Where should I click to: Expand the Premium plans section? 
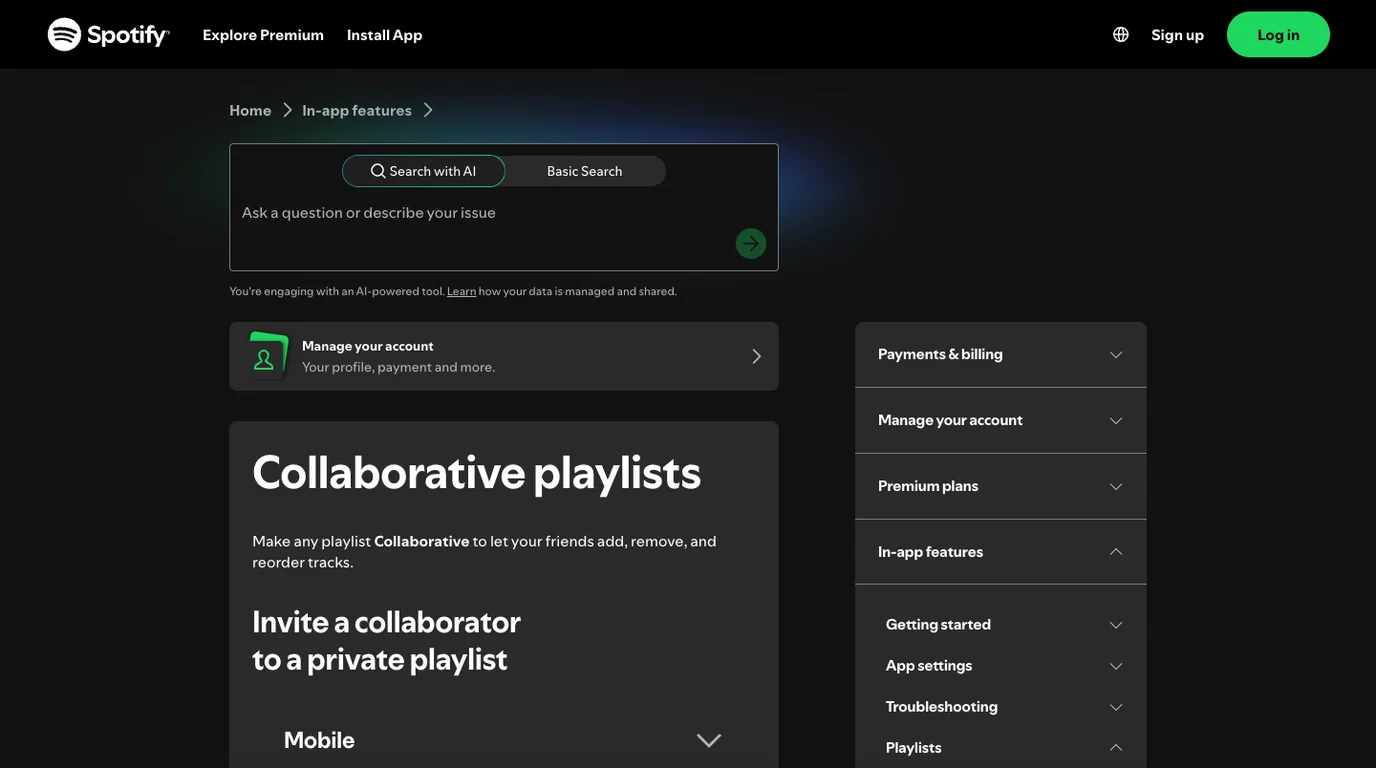[1001, 487]
